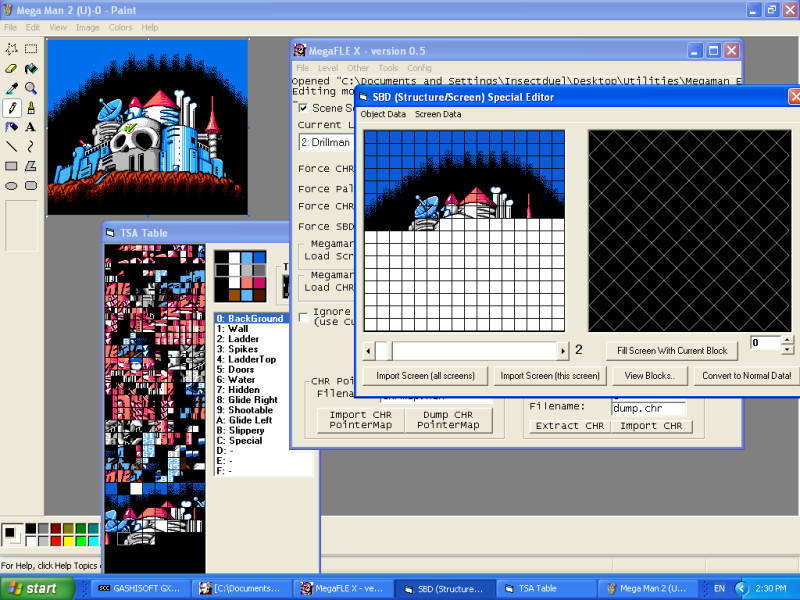Screen dimensions: 800x600
Task: Pick the black color in Paint palette
Action: [31, 529]
